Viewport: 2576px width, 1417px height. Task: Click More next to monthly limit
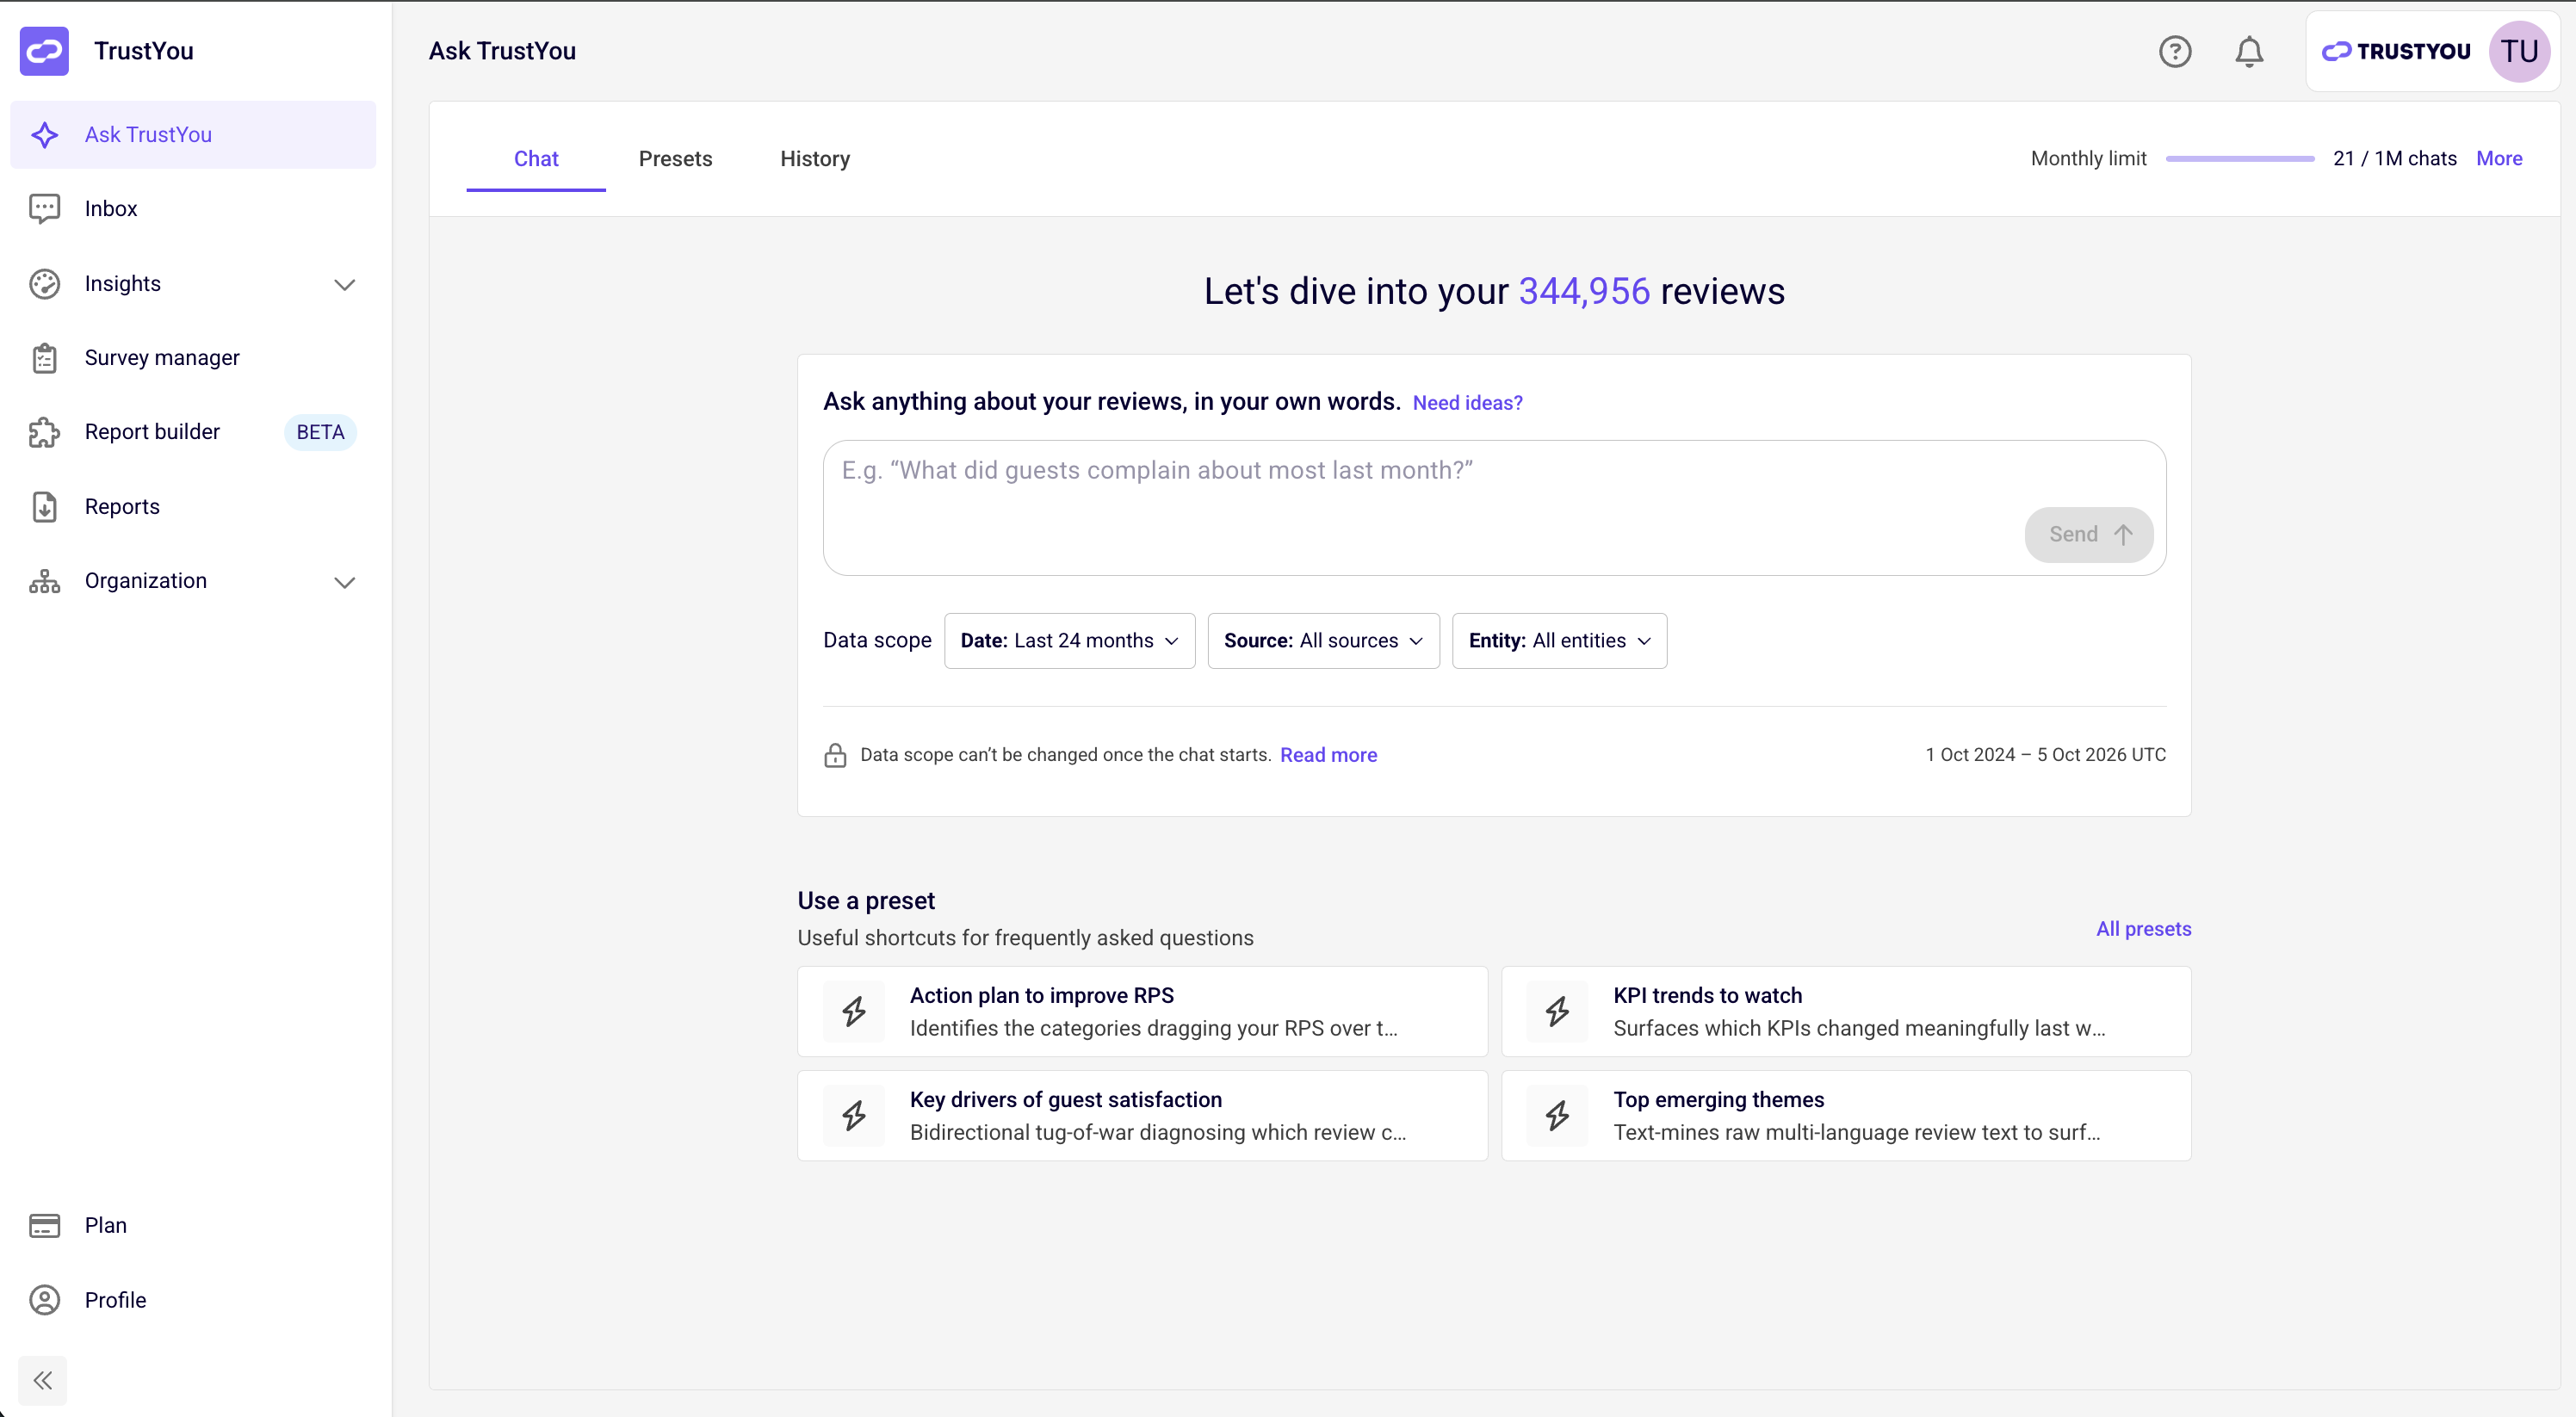(2499, 159)
